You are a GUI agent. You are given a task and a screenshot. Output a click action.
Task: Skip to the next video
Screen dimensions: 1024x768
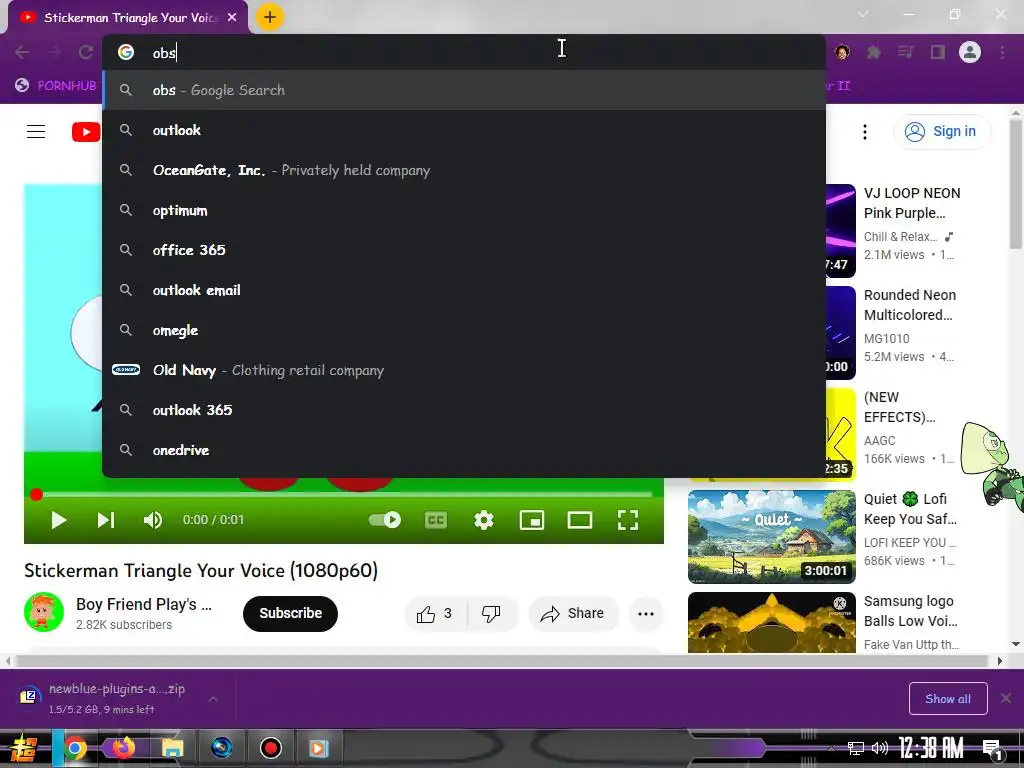(106, 520)
